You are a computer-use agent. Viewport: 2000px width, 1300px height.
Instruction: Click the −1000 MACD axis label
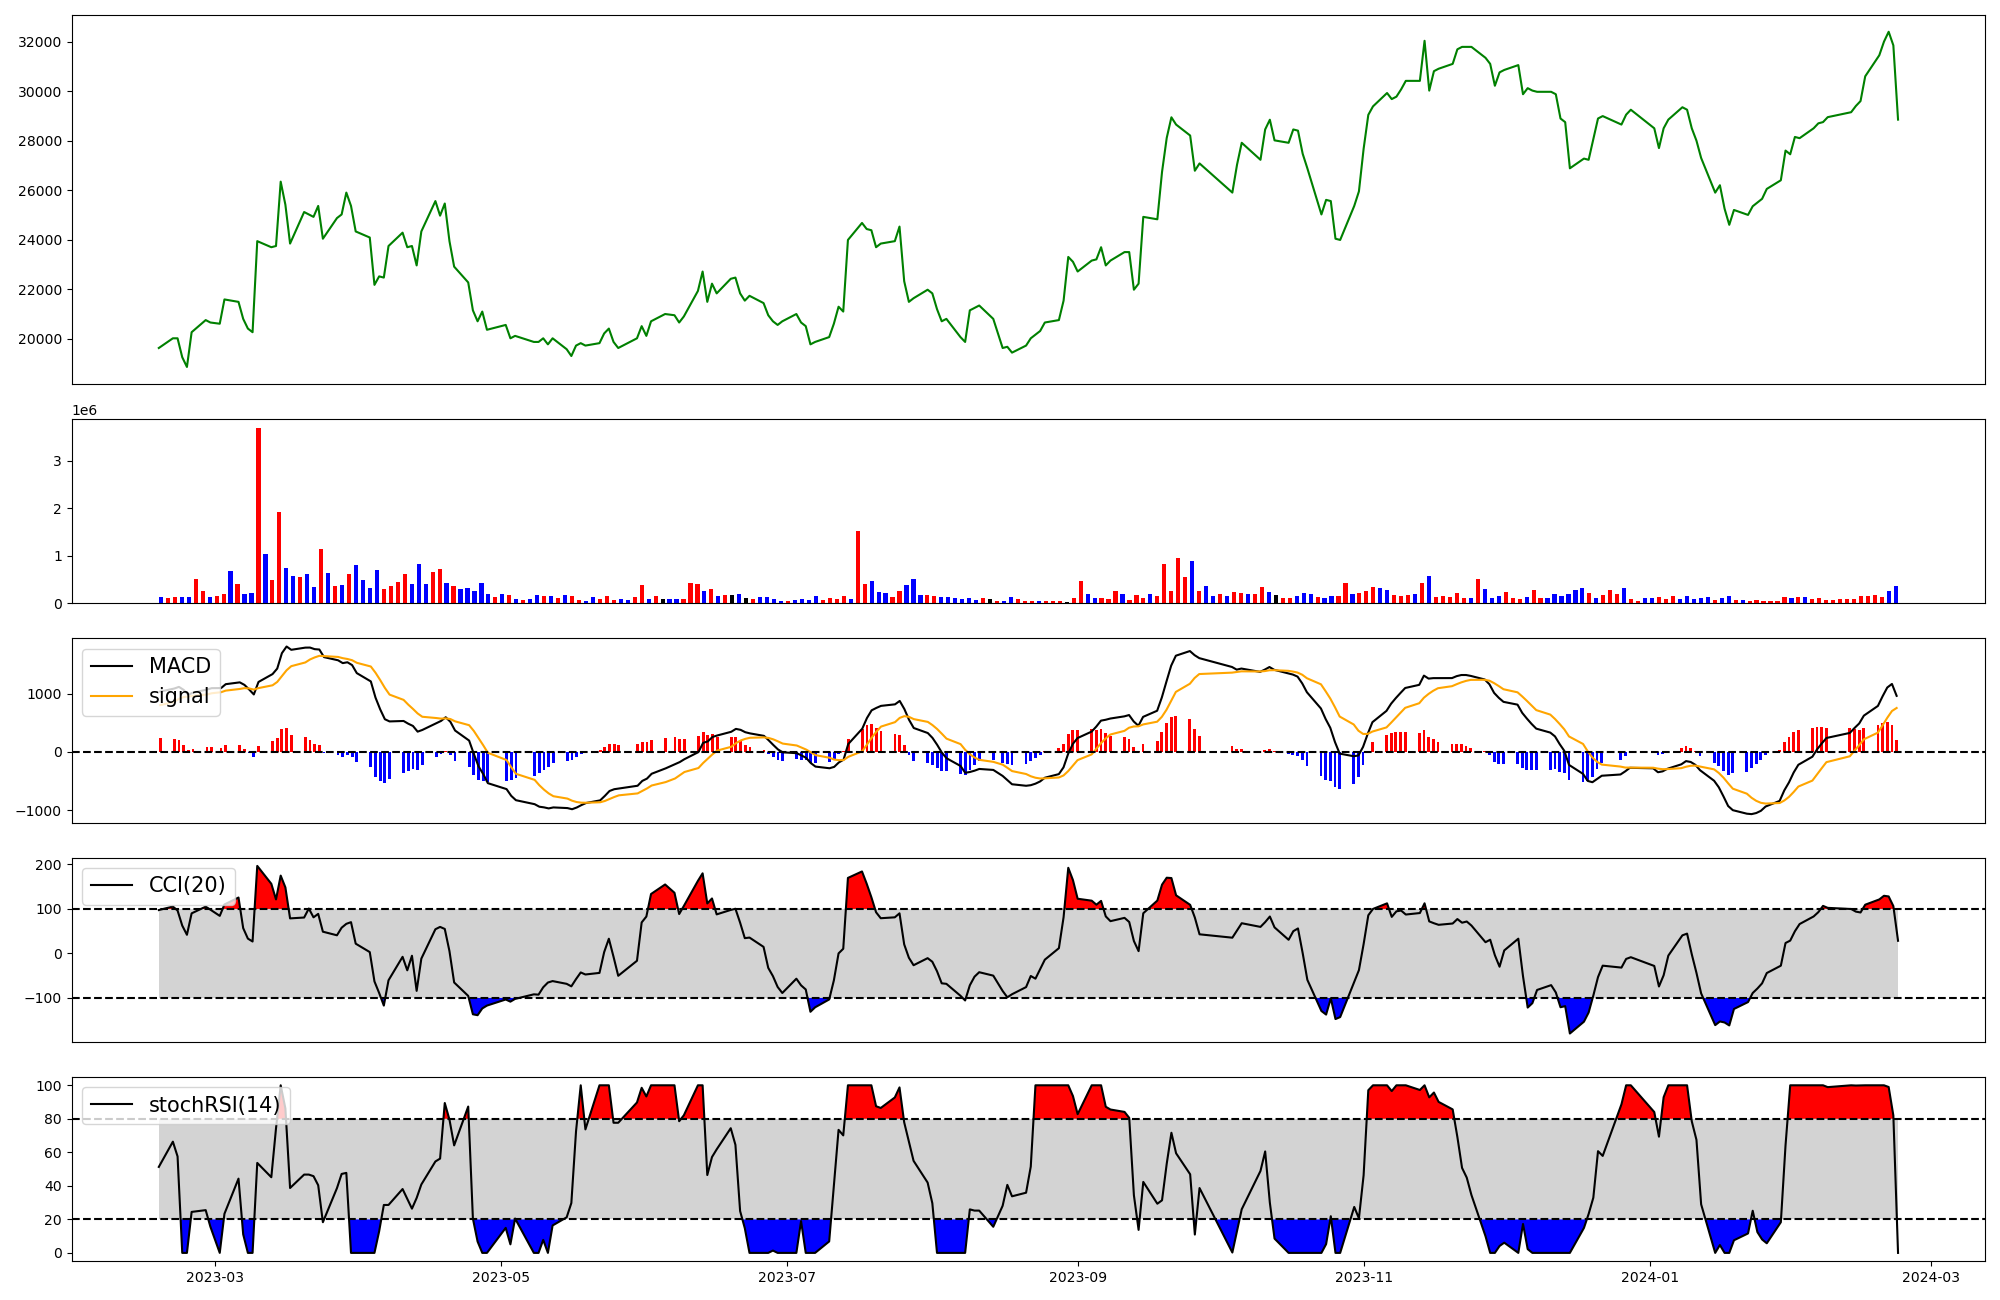click(38, 811)
